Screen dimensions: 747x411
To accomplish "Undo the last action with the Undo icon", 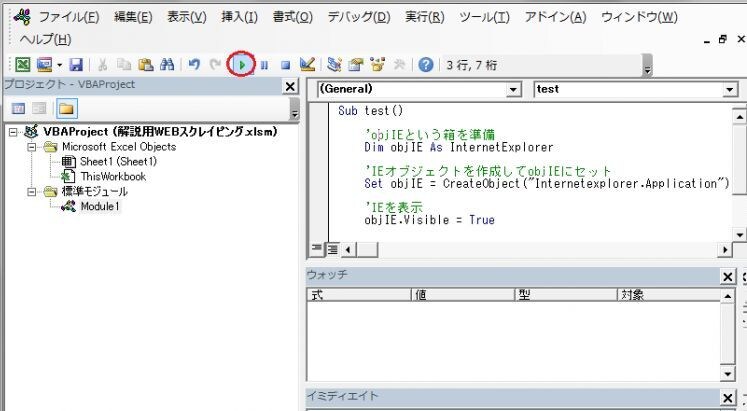I will (194, 65).
